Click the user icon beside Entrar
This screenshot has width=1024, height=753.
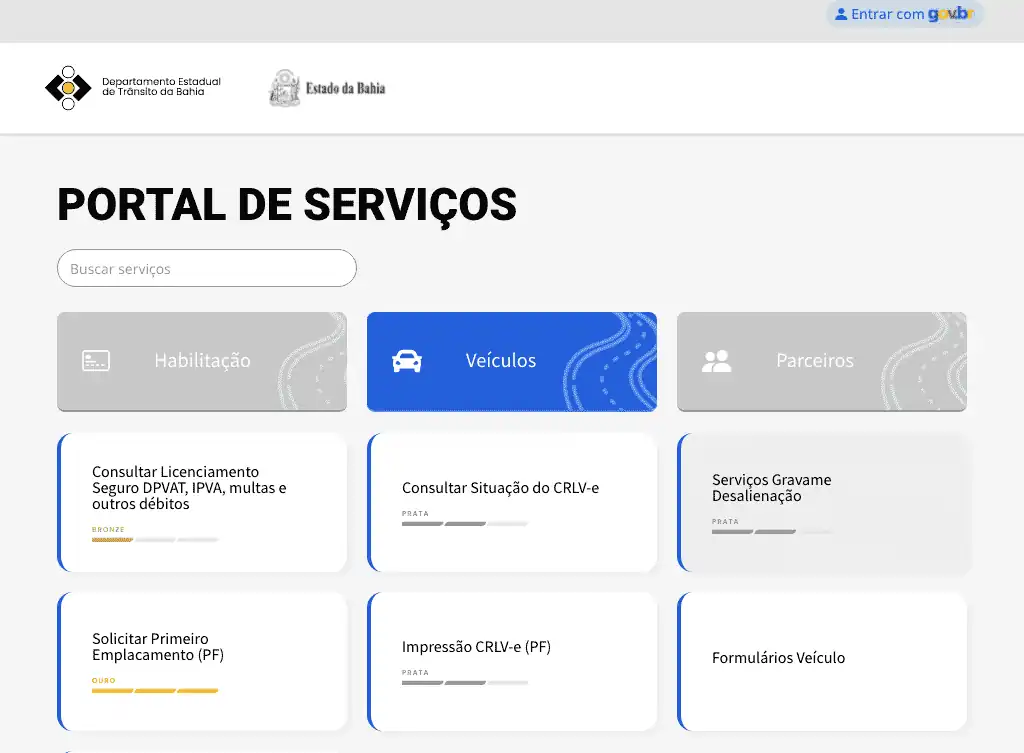click(841, 15)
